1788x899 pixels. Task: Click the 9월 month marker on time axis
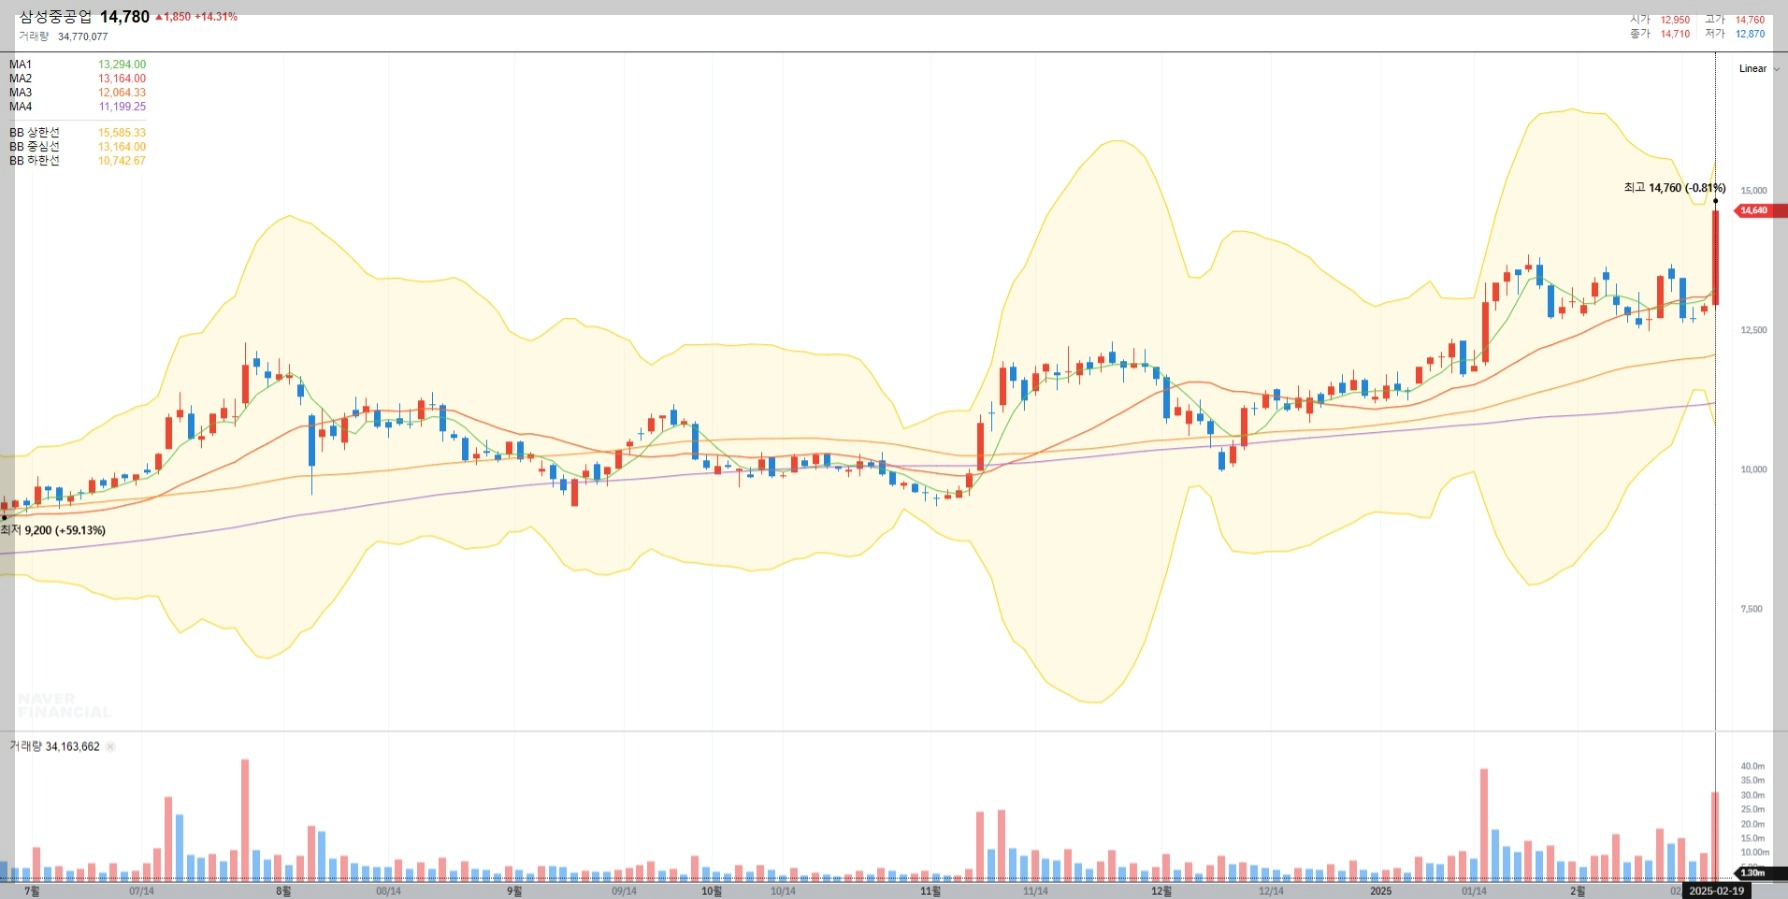[514, 891]
